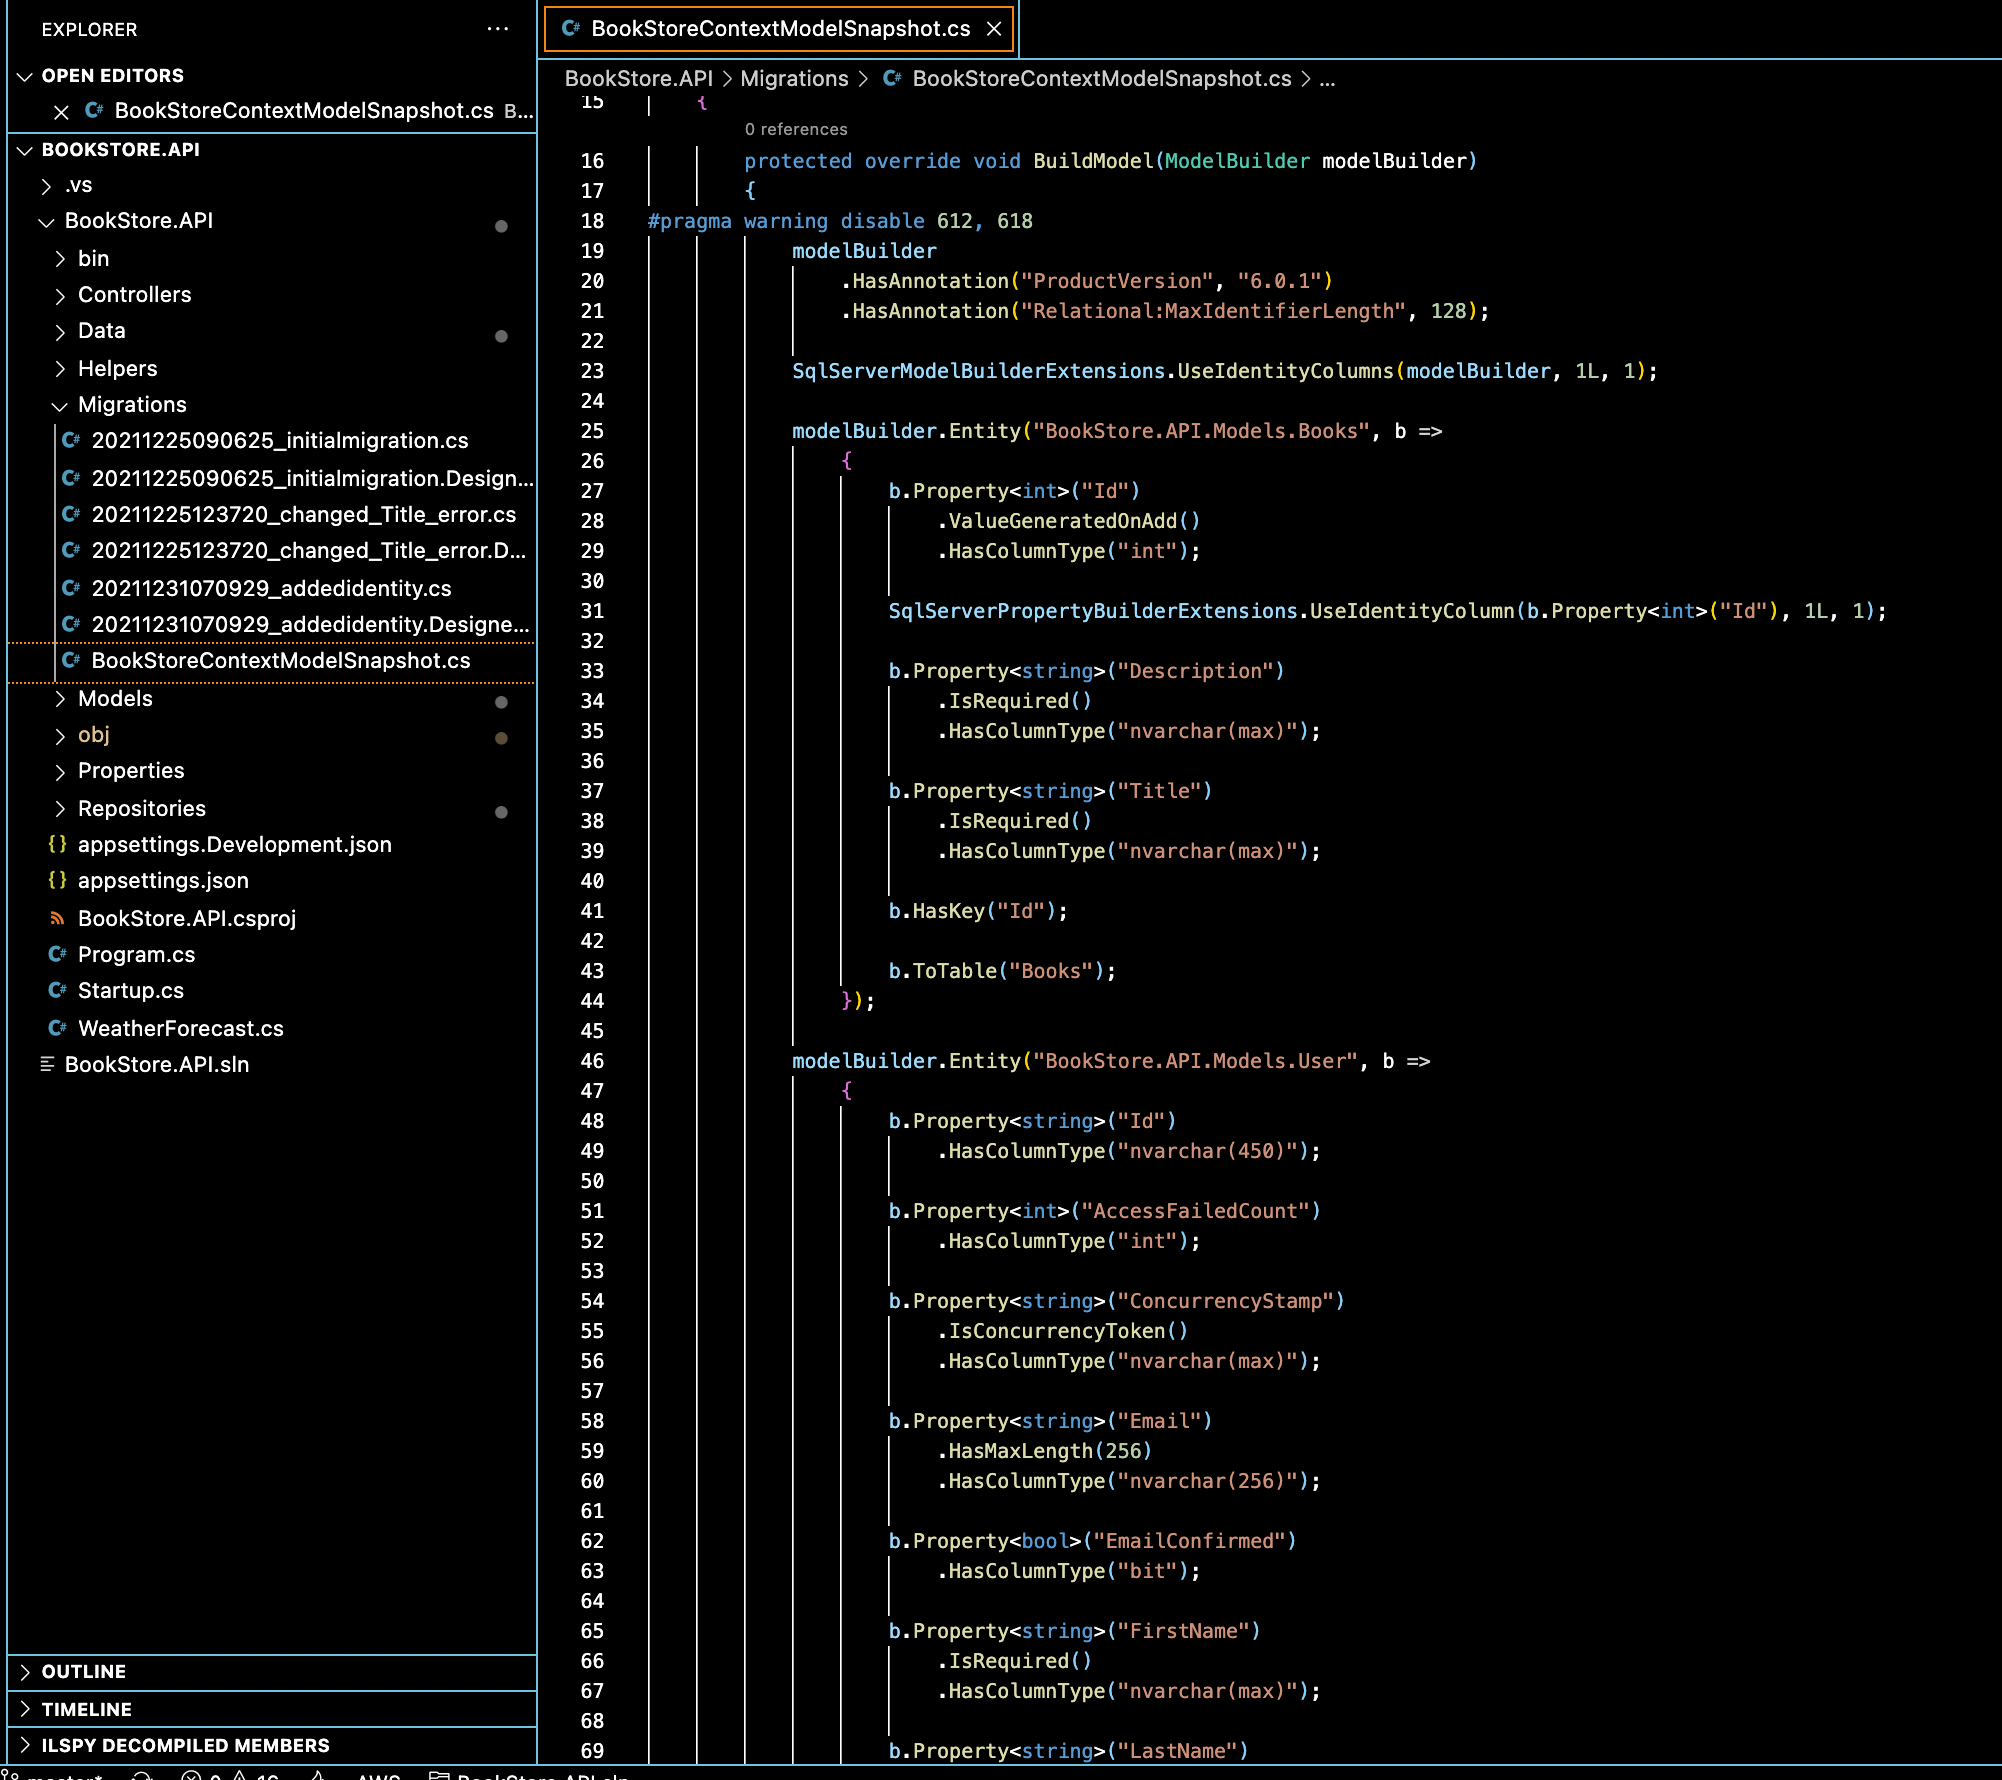Click RSS-style icon of BookStore.API.csproj
The image size is (2002, 1780).
(x=57, y=918)
